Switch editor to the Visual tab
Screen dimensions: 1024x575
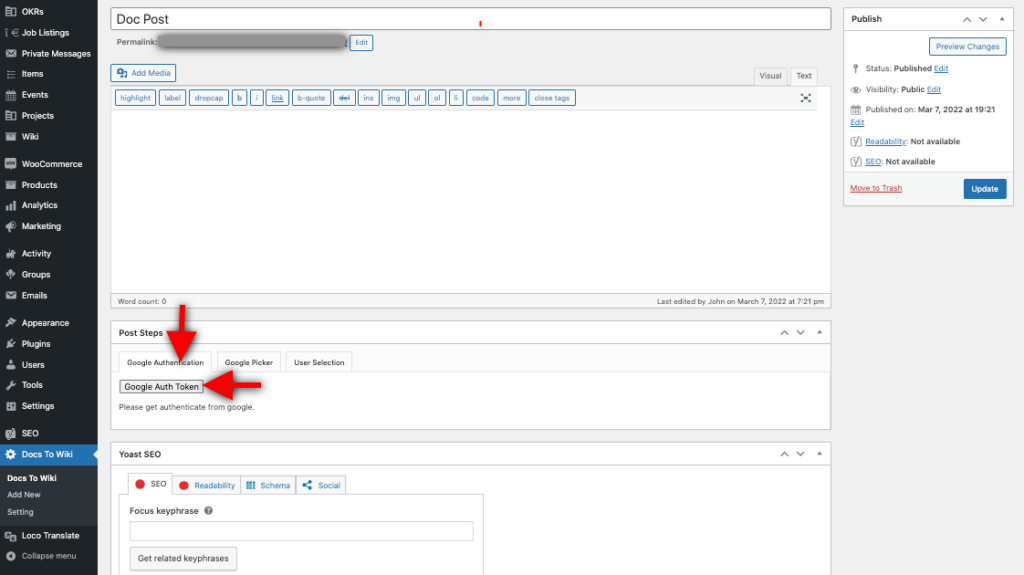[770, 76]
